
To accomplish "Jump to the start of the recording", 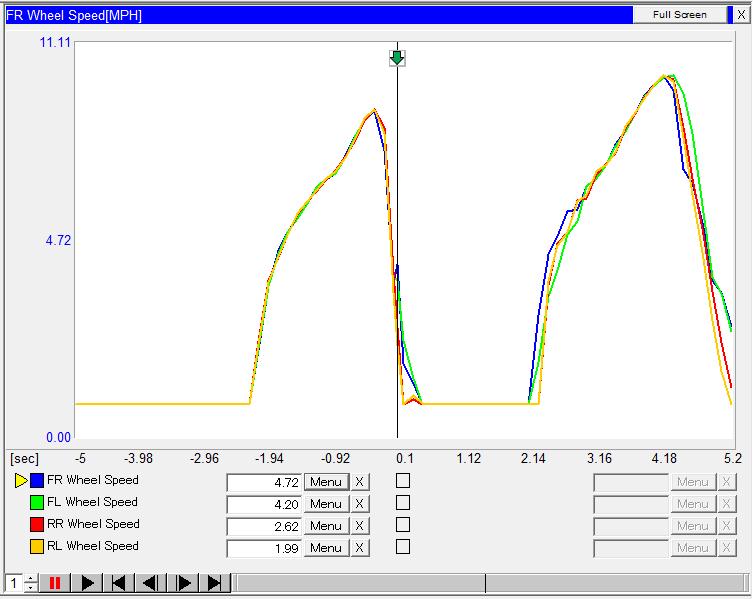I will tap(120, 583).
